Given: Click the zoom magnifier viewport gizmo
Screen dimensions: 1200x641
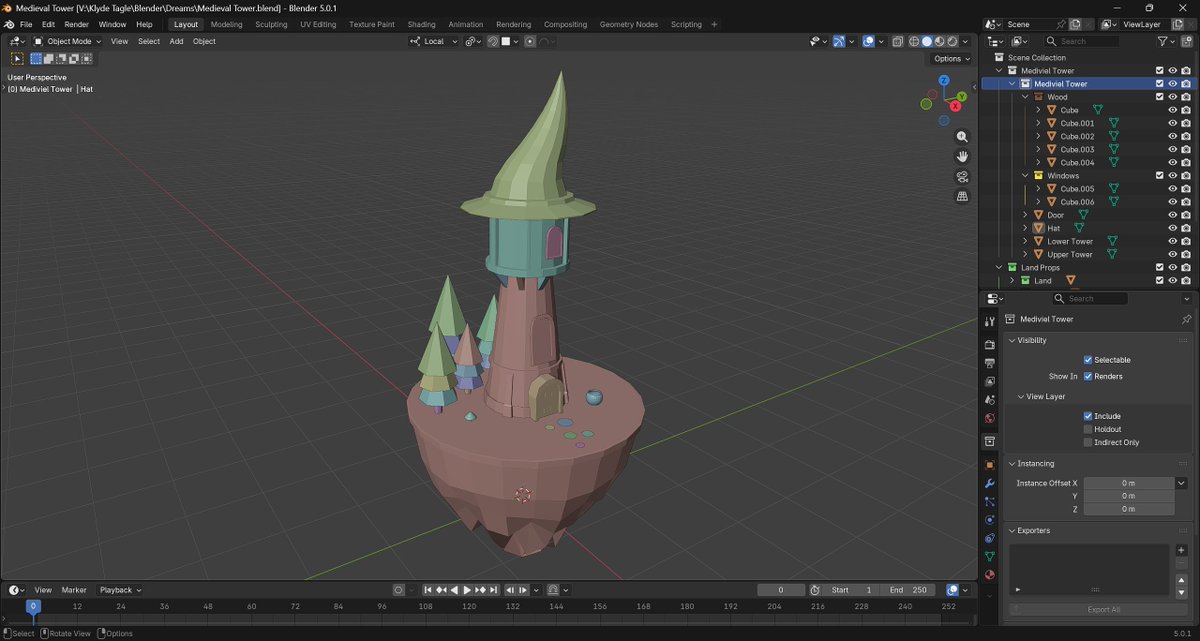Looking at the screenshot, I should (962, 137).
